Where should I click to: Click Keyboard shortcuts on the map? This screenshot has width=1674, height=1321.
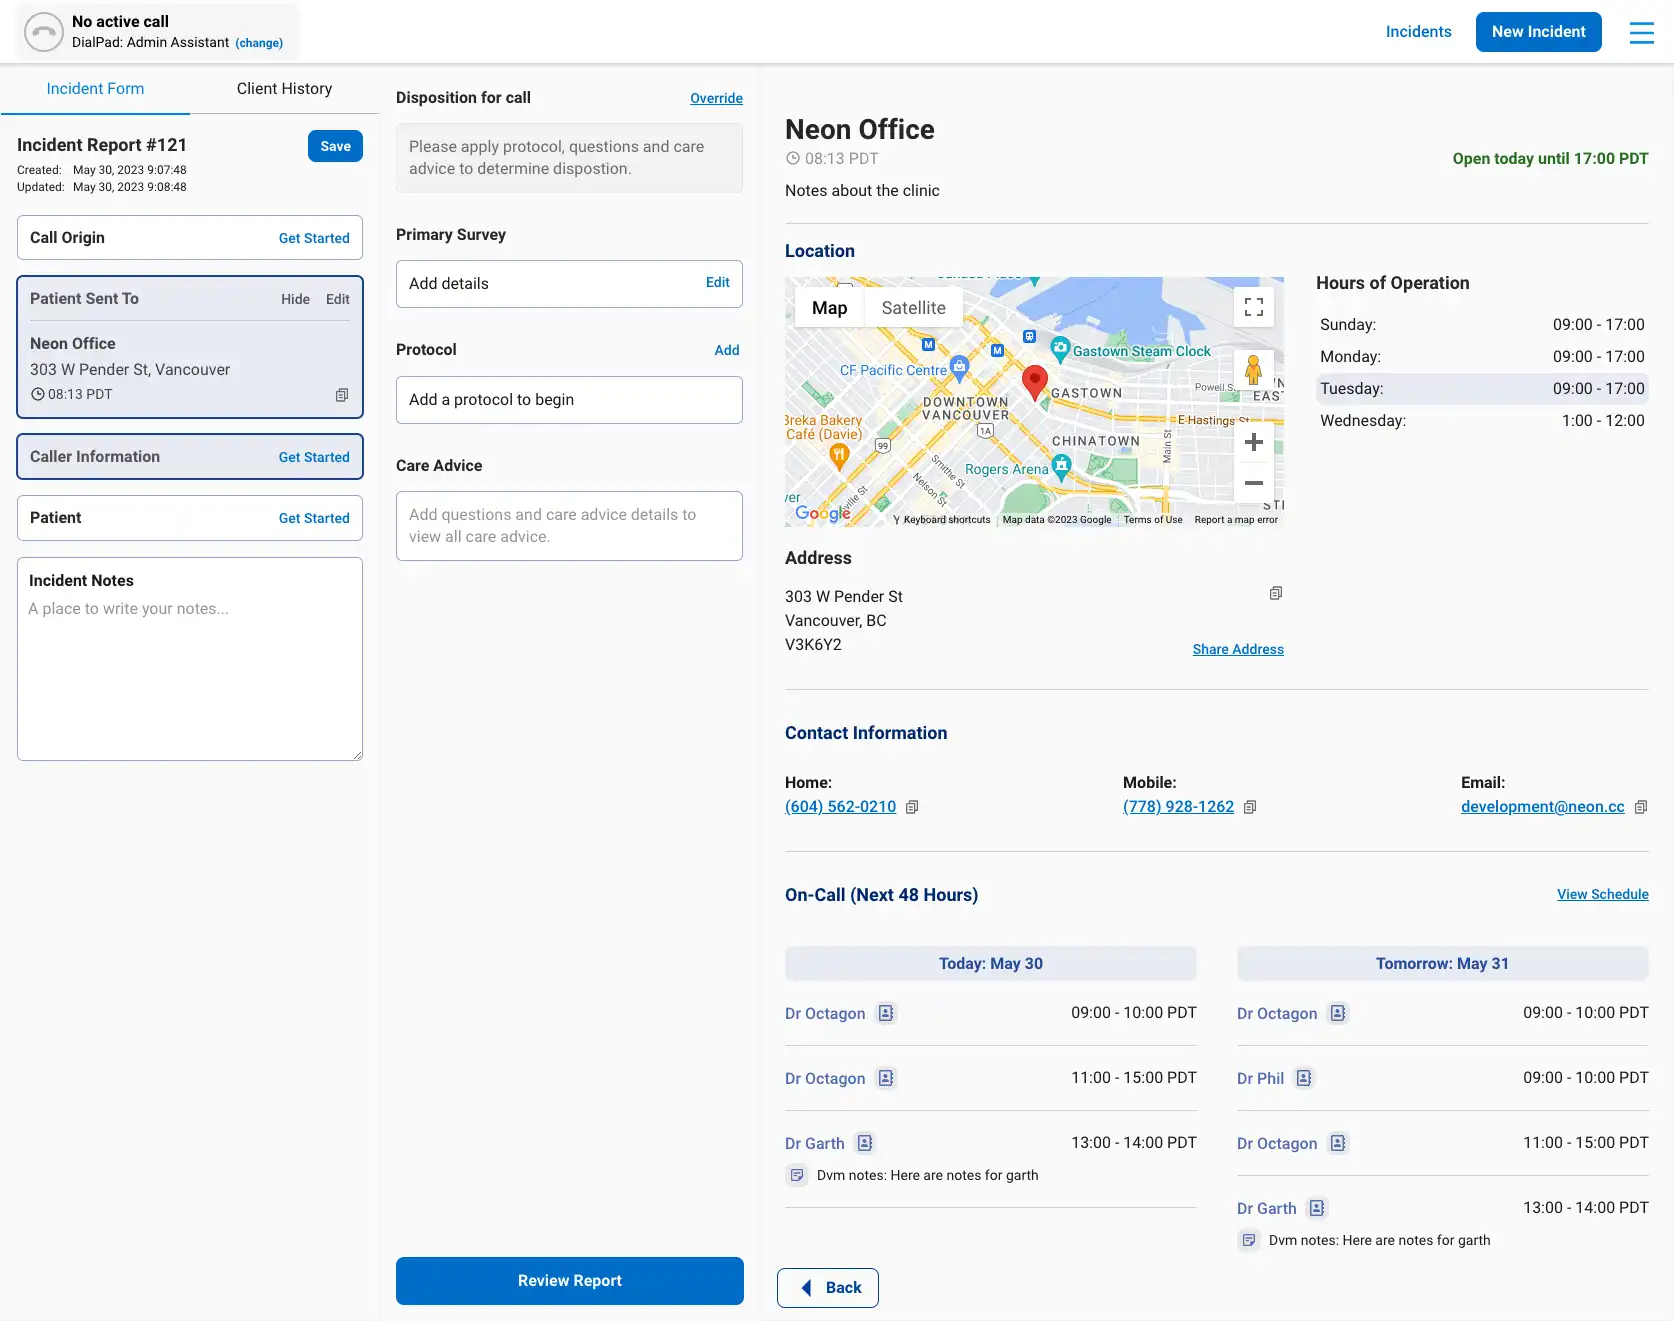tap(947, 520)
